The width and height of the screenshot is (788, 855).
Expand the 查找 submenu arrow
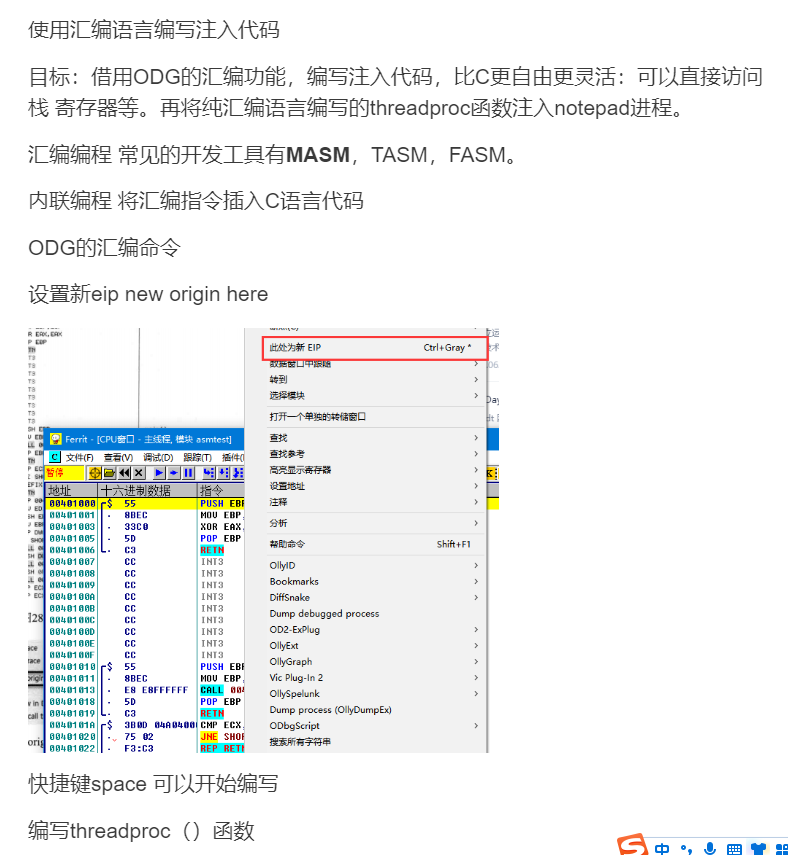pos(476,438)
